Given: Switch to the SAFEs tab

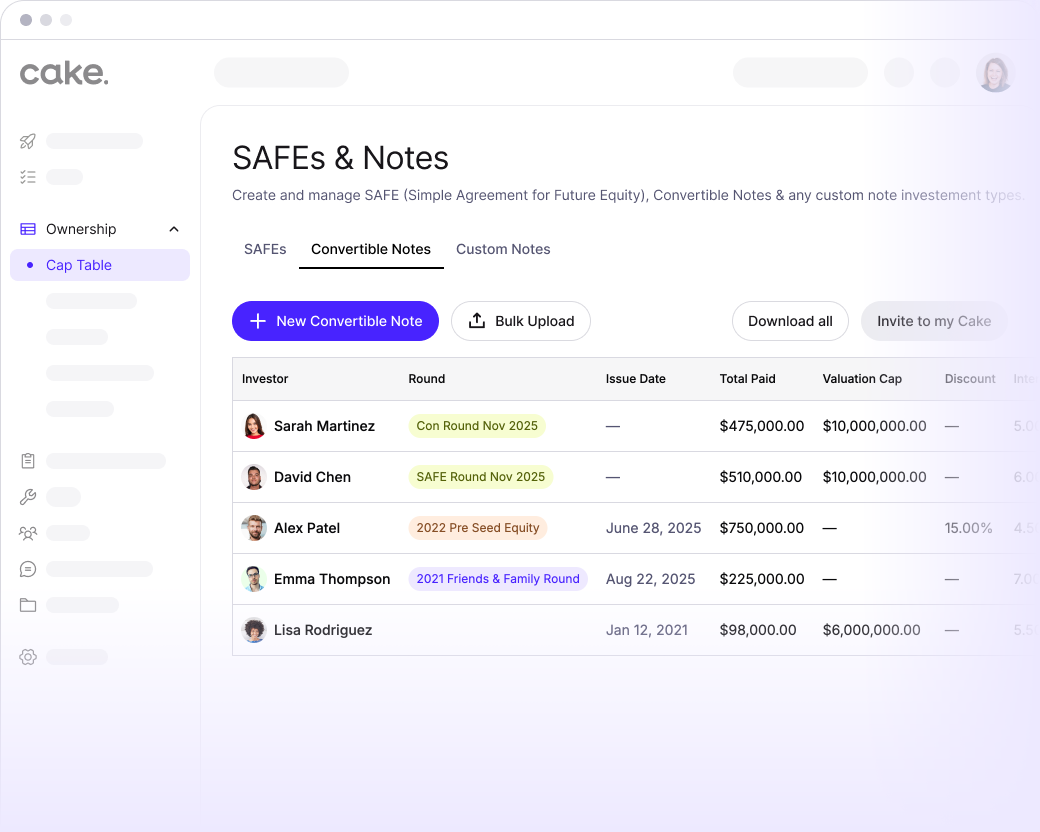Looking at the screenshot, I should click(265, 249).
